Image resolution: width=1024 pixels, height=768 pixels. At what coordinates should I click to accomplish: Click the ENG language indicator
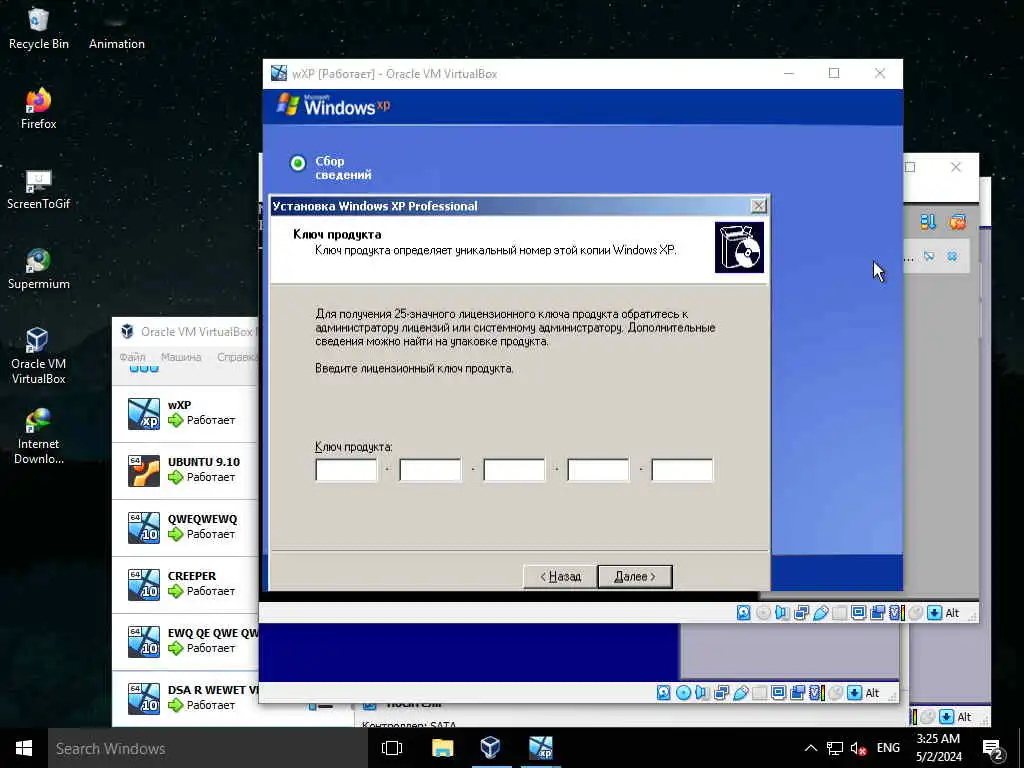(888, 748)
